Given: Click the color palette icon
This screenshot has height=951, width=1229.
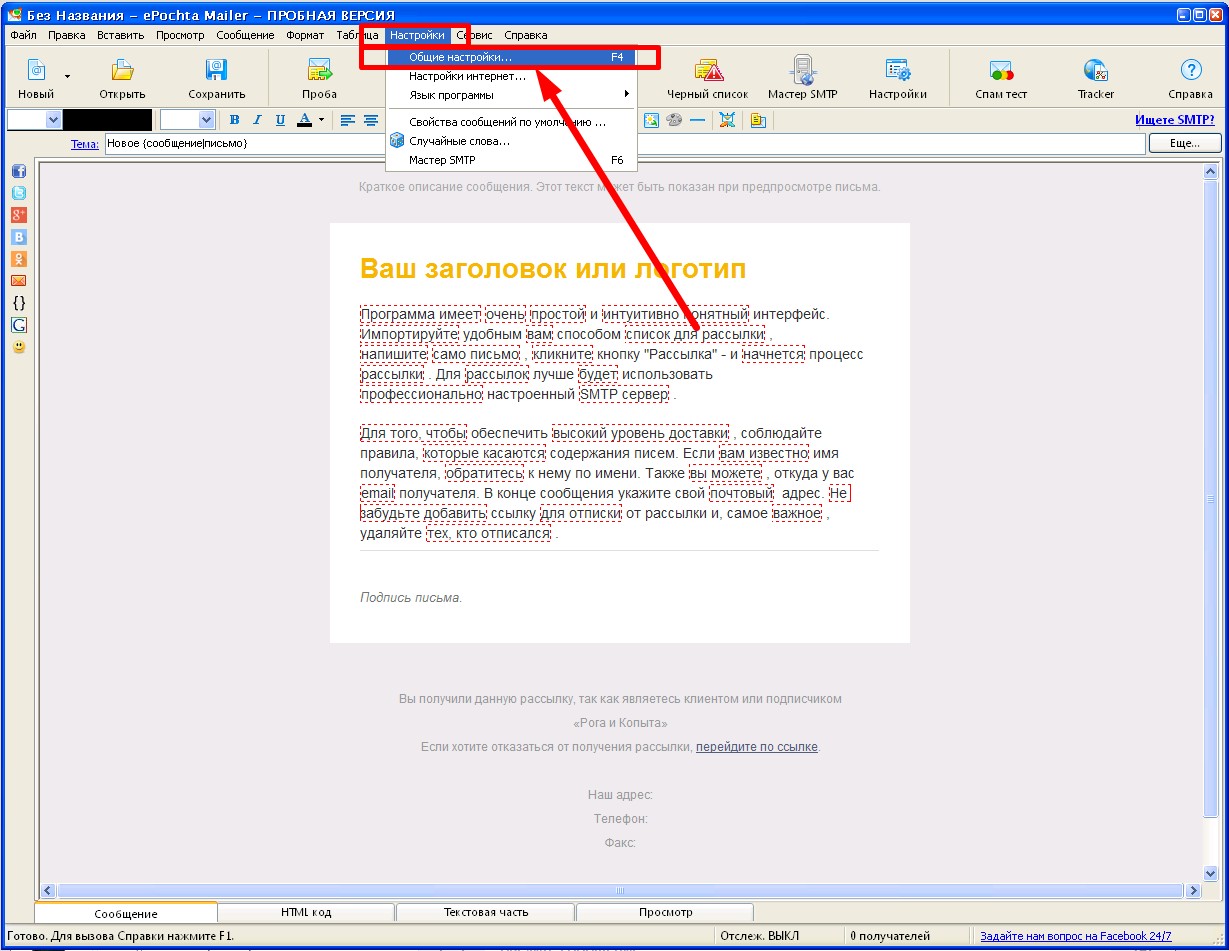Looking at the screenshot, I should [x=674, y=120].
